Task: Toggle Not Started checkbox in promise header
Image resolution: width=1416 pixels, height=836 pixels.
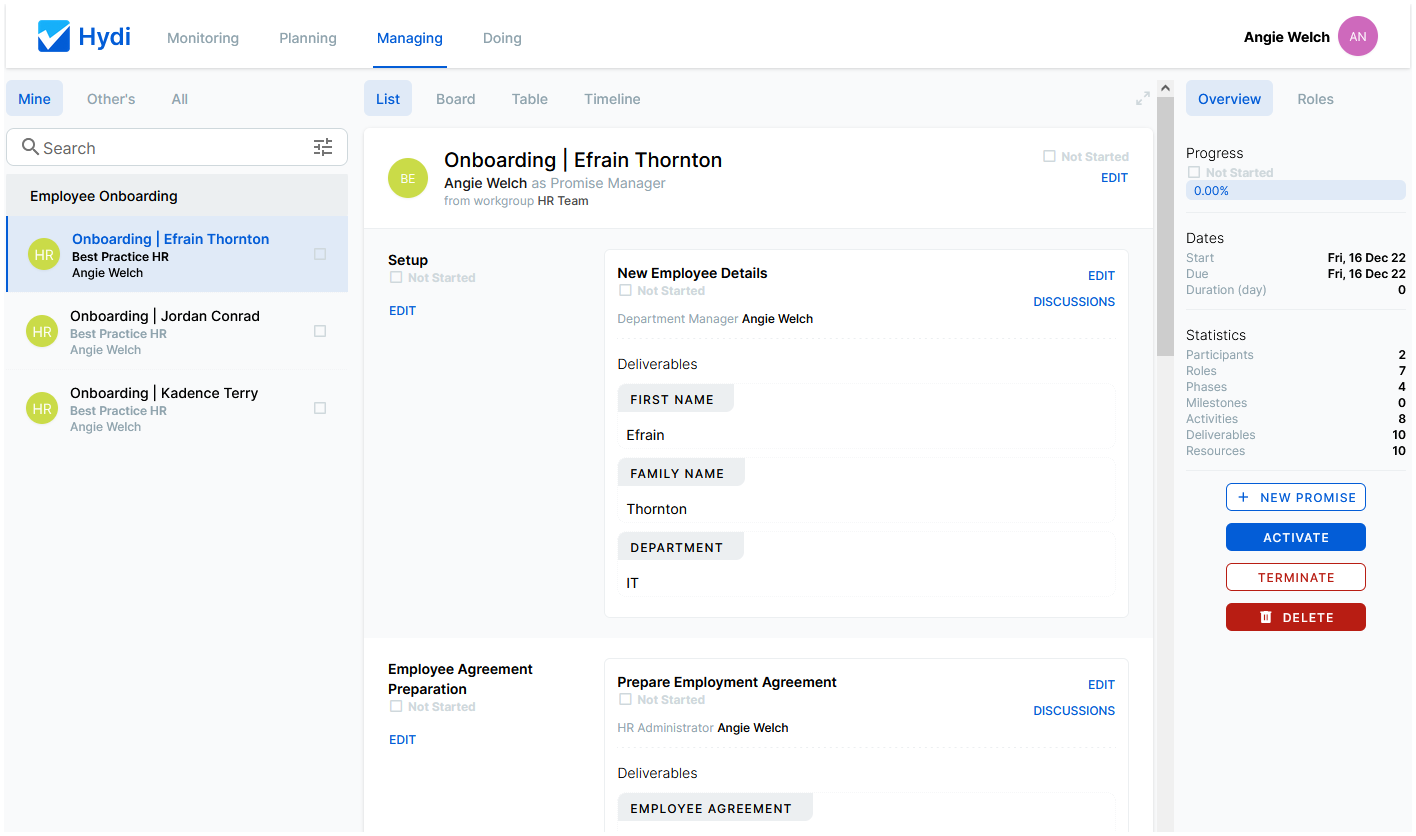Action: pyautogui.click(x=1049, y=157)
